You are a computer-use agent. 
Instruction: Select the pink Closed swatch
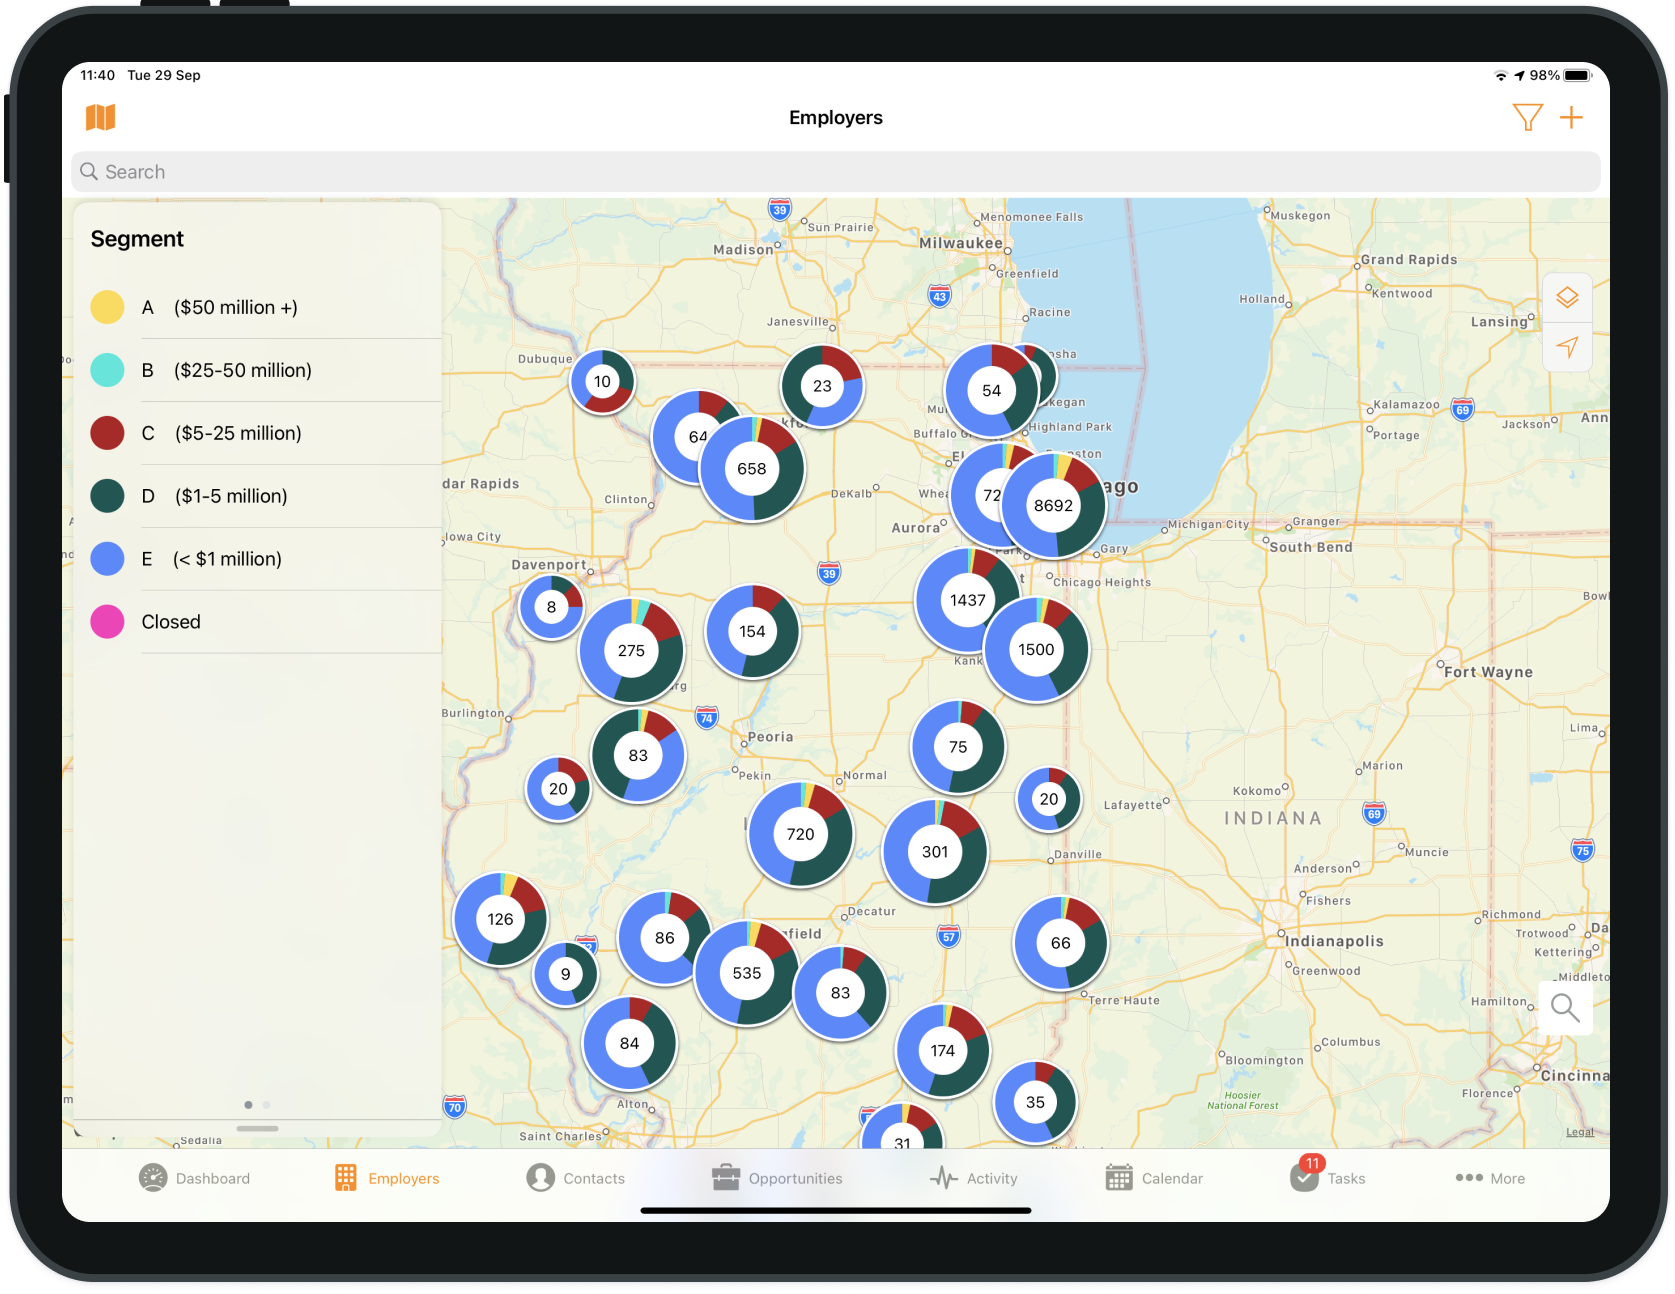107,622
